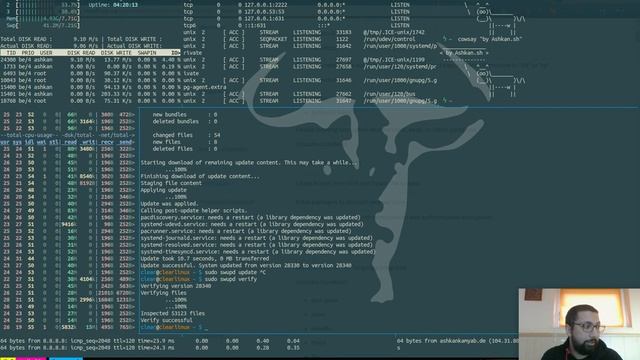Click the systemd-timesyncd.service restart notice
This screenshot has width=640, height=360.
(258, 252)
